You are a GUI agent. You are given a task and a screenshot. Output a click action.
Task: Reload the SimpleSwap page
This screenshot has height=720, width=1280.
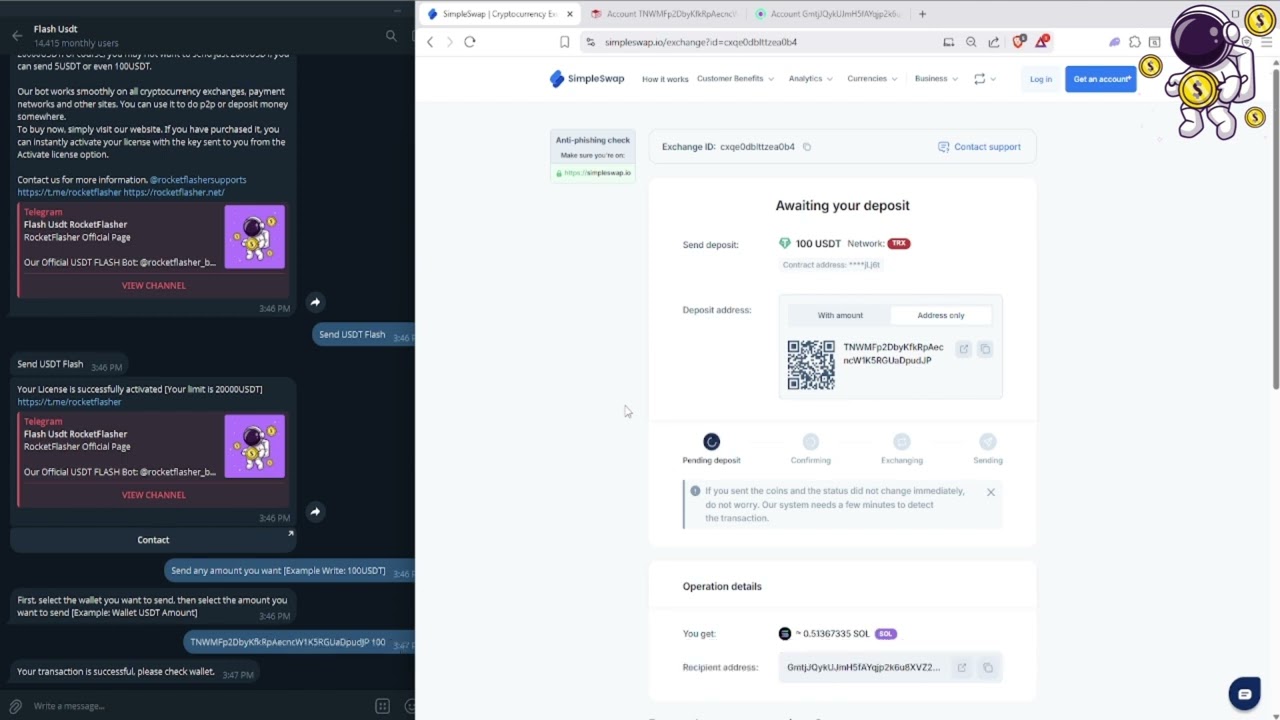pos(470,42)
